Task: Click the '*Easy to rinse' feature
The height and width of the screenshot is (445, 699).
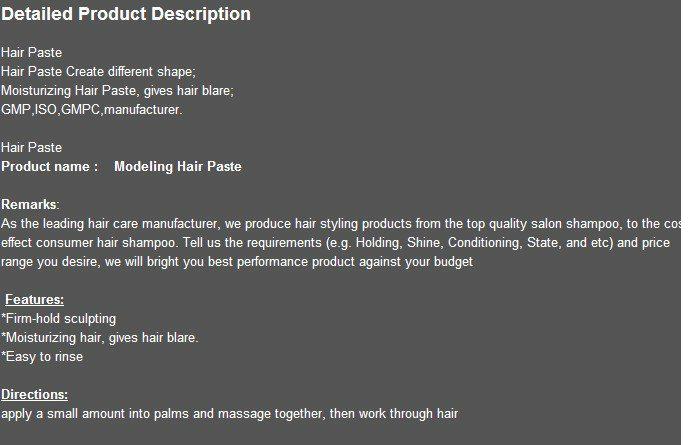Action: [x=42, y=357]
